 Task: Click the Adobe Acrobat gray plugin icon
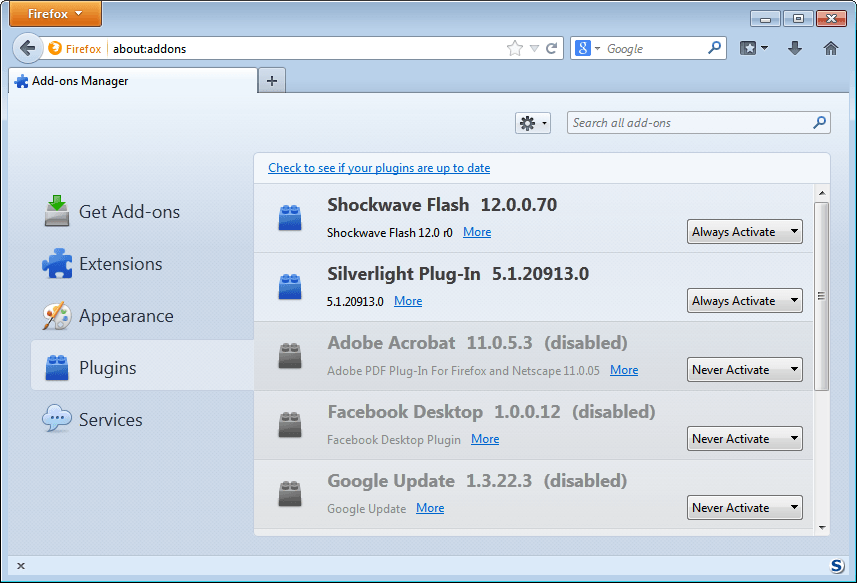[290, 356]
